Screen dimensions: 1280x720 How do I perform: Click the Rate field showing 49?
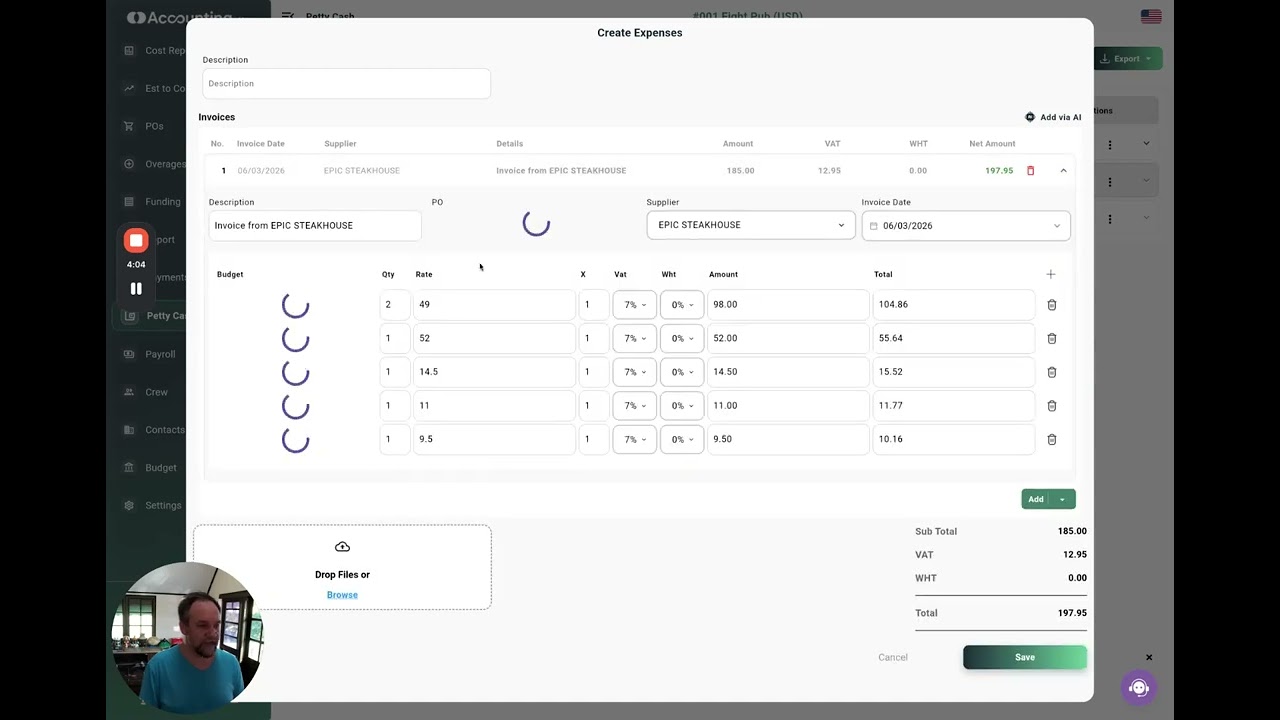(x=494, y=305)
